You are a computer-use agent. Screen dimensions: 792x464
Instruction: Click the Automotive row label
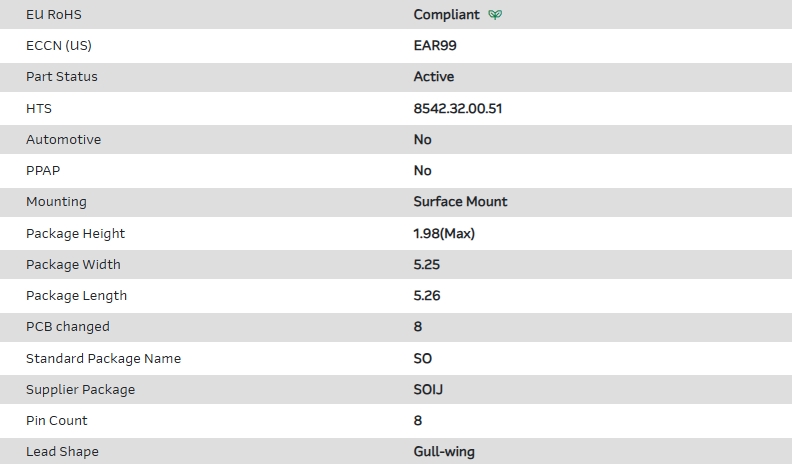click(63, 140)
